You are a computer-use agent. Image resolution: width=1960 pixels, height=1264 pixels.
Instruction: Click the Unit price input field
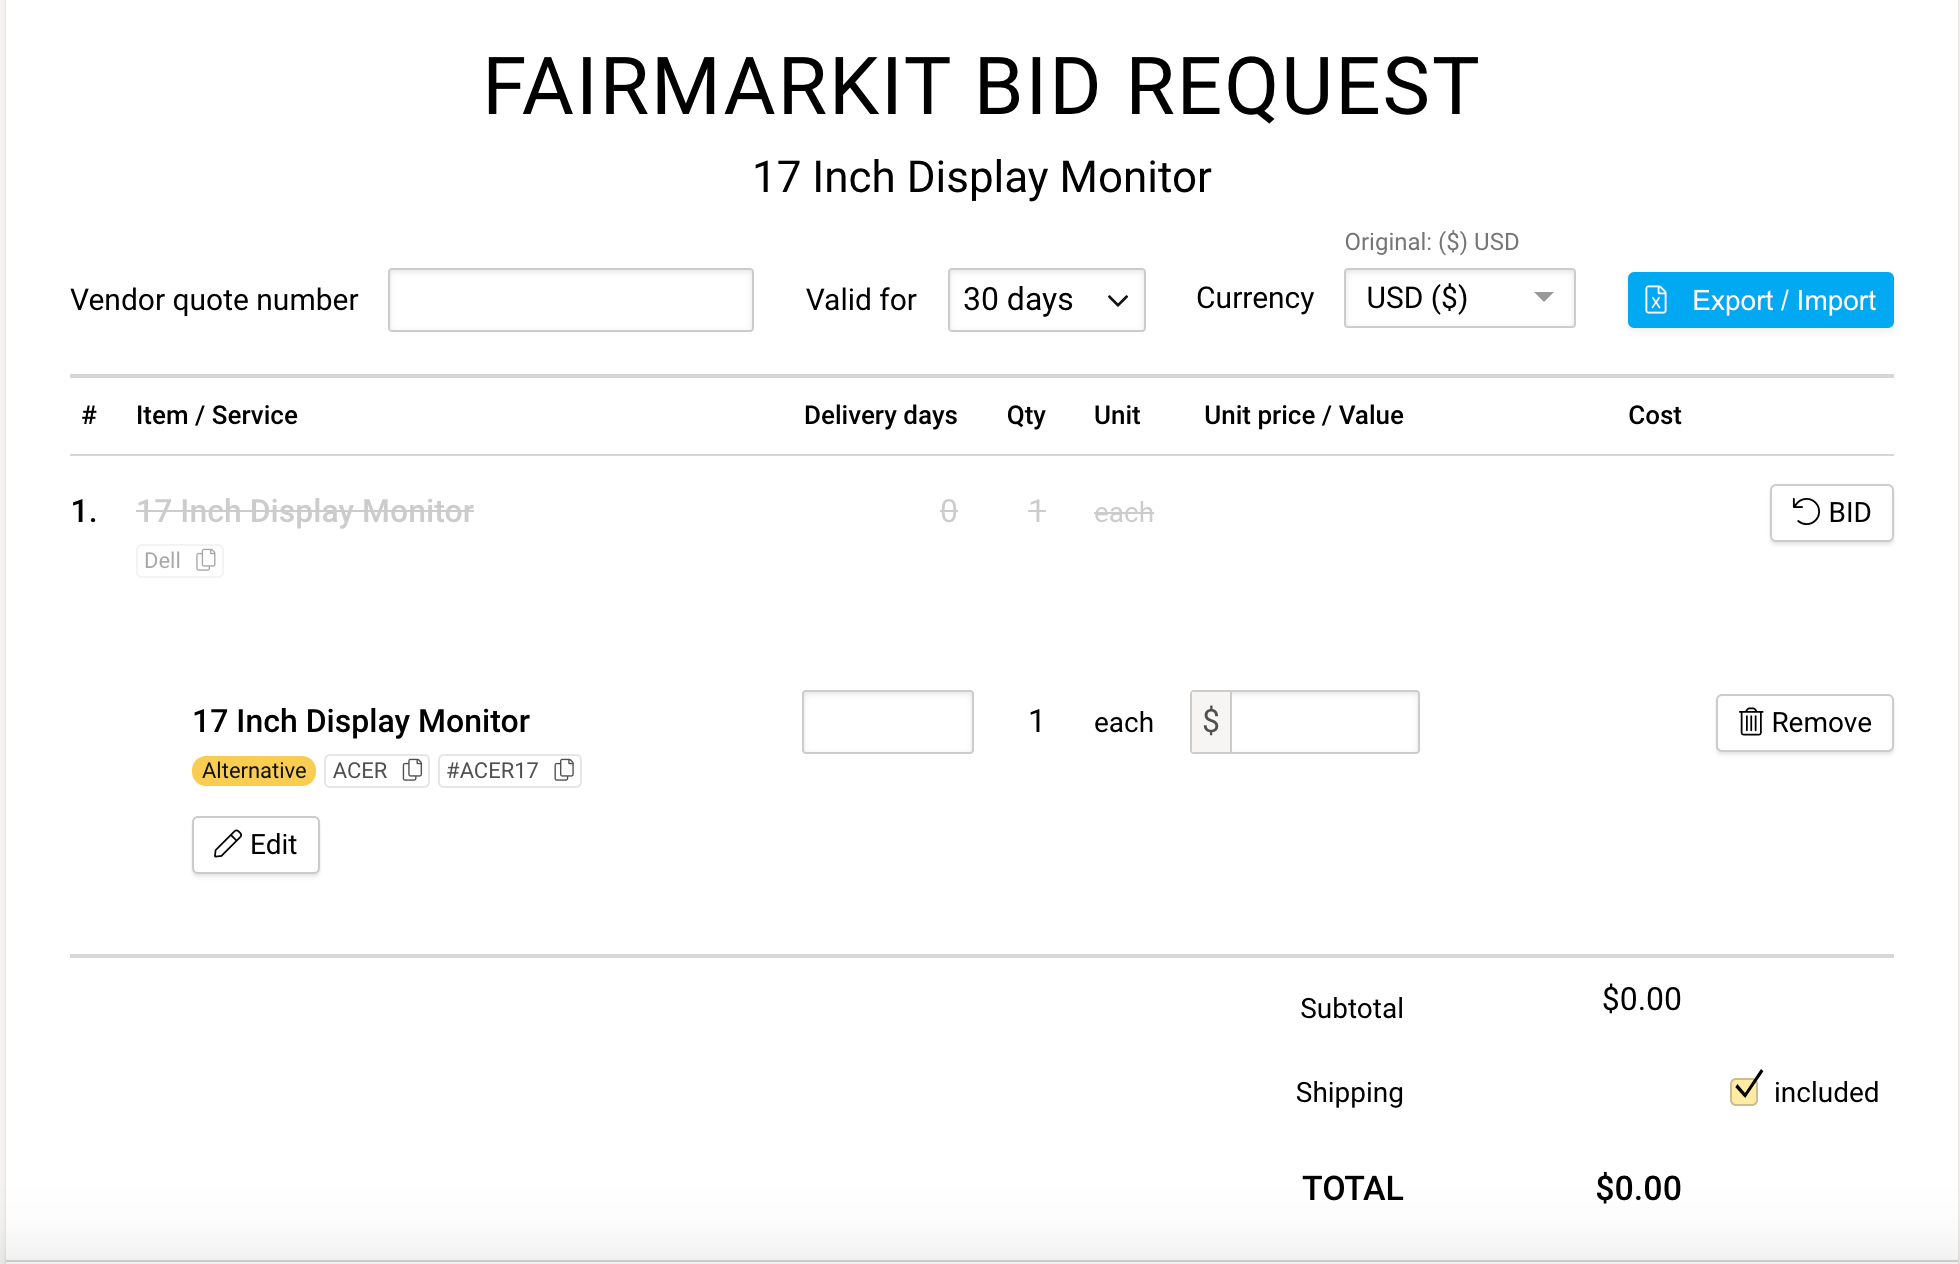[1324, 722]
